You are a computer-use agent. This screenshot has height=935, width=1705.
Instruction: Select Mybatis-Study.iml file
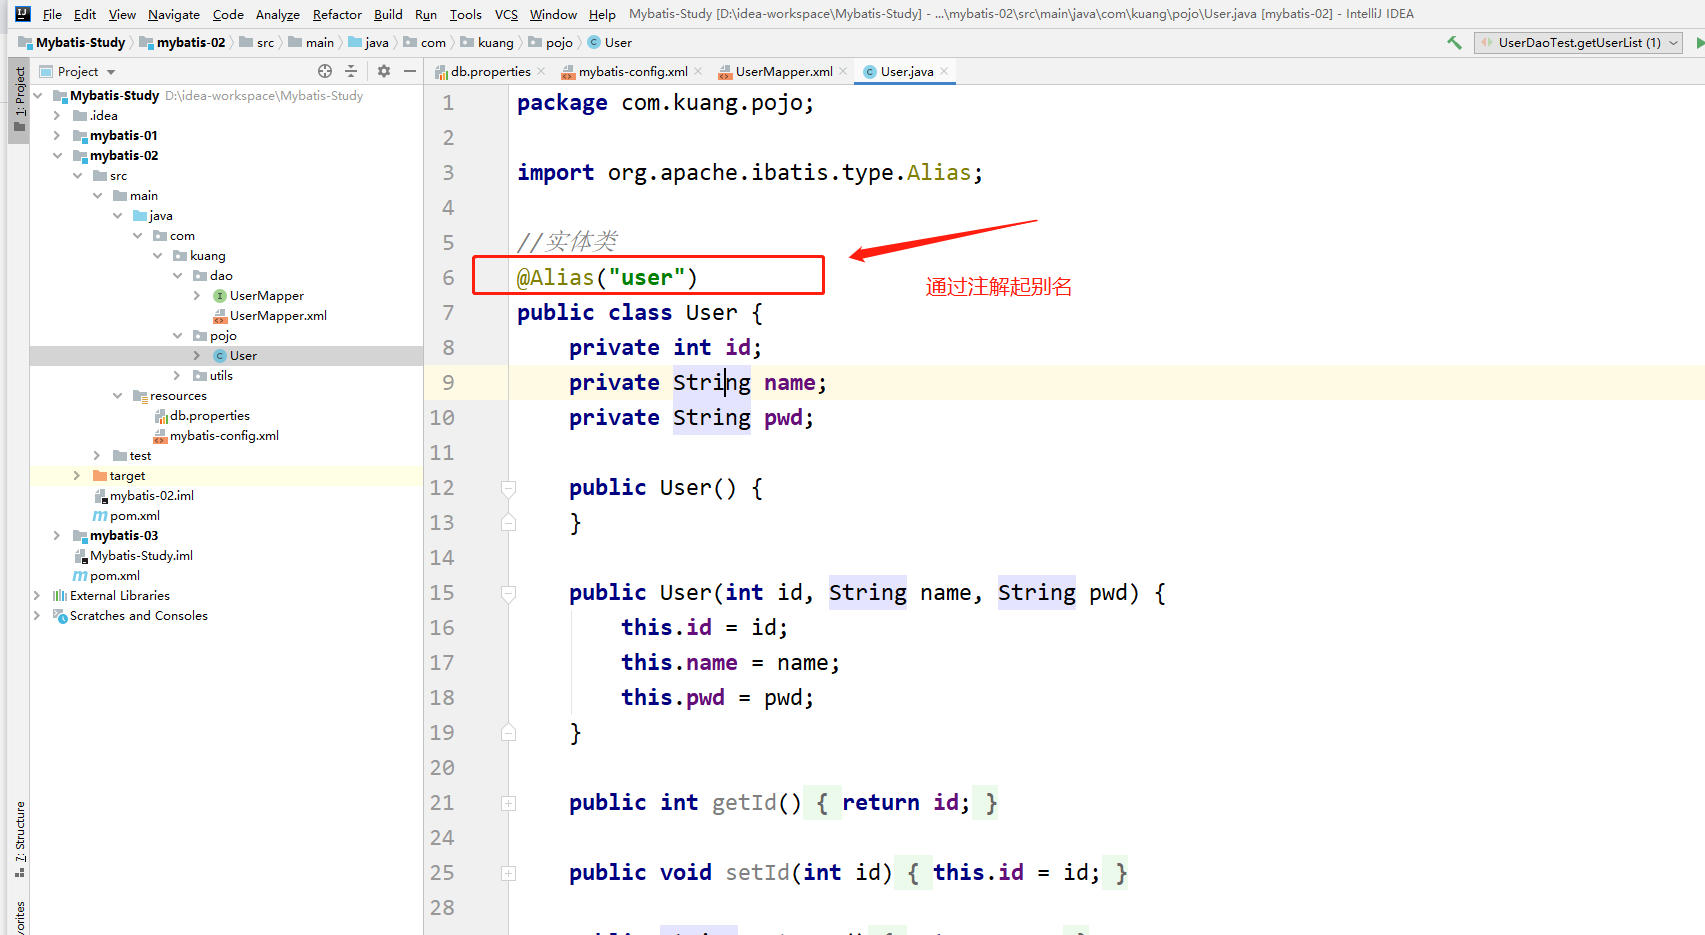pyautogui.click(x=141, y=556)
